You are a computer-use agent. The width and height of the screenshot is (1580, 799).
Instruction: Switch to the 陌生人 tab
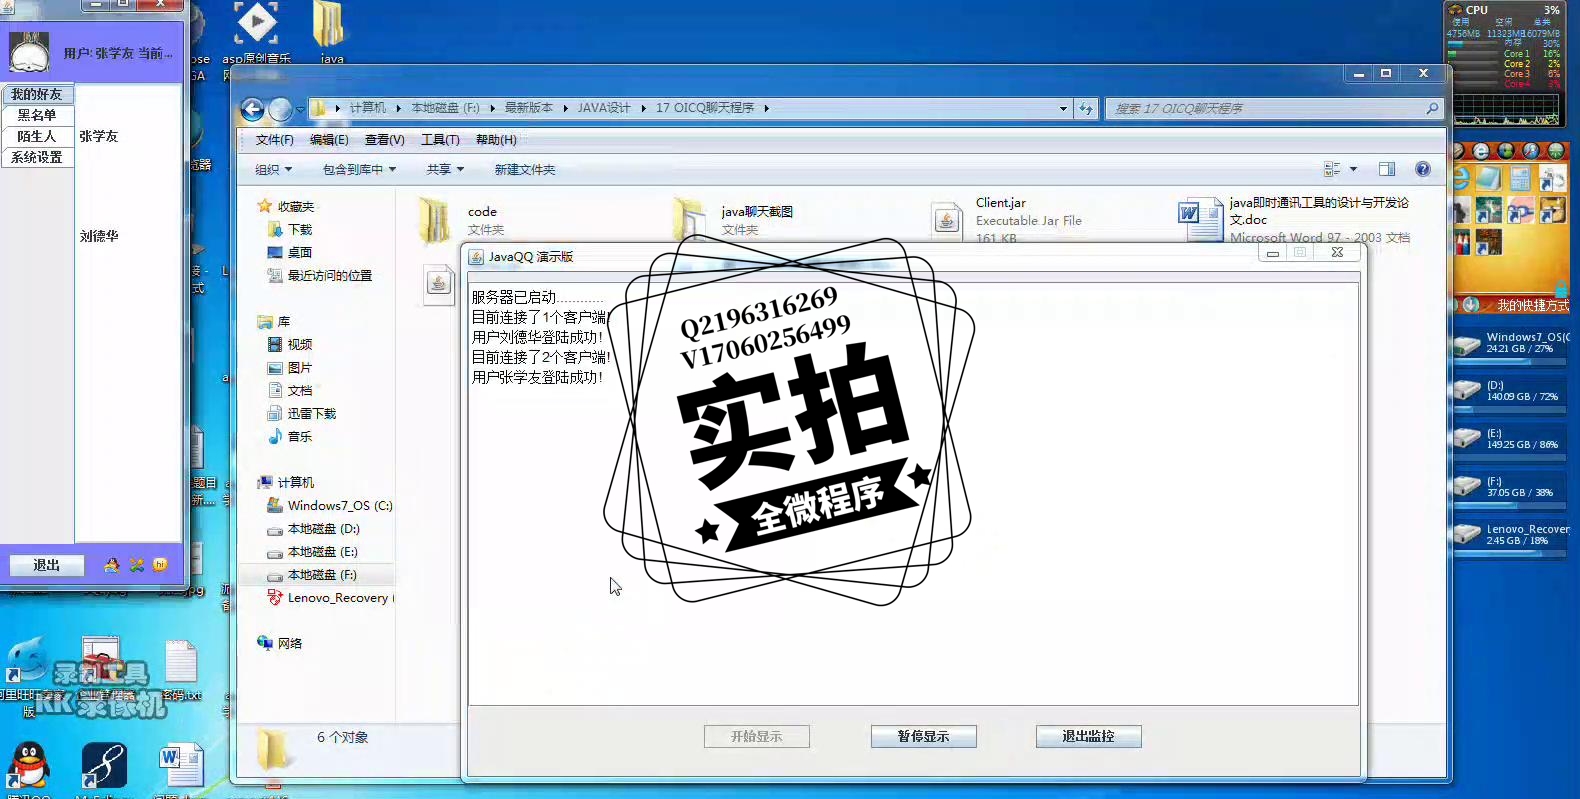[37, 136]
